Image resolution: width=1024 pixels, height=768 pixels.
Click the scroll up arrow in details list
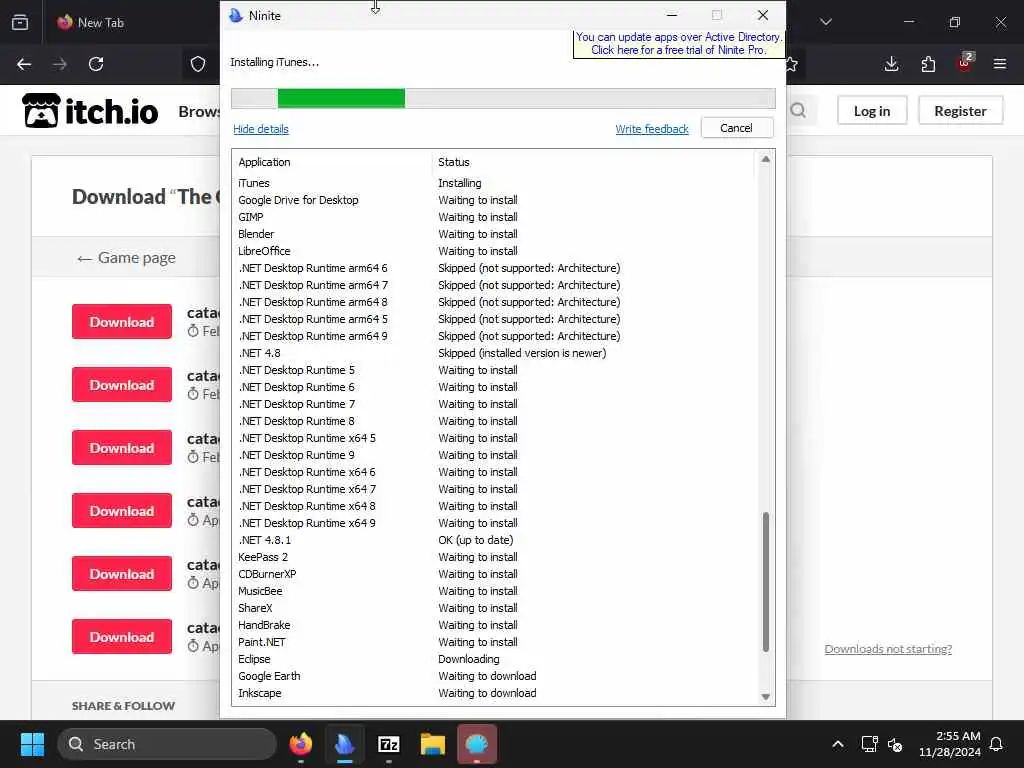(x=765, y=159)
